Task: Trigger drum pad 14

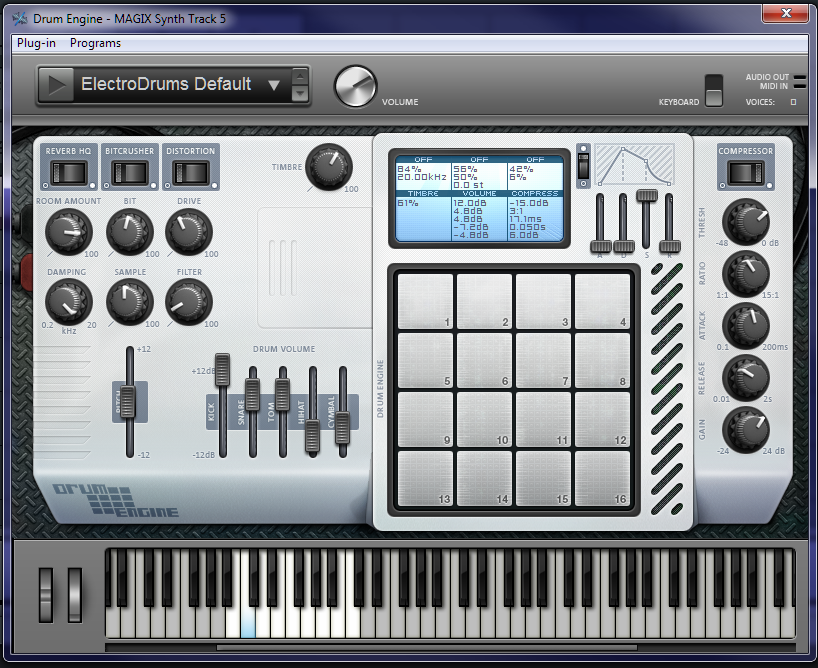Action: [484, 479]
